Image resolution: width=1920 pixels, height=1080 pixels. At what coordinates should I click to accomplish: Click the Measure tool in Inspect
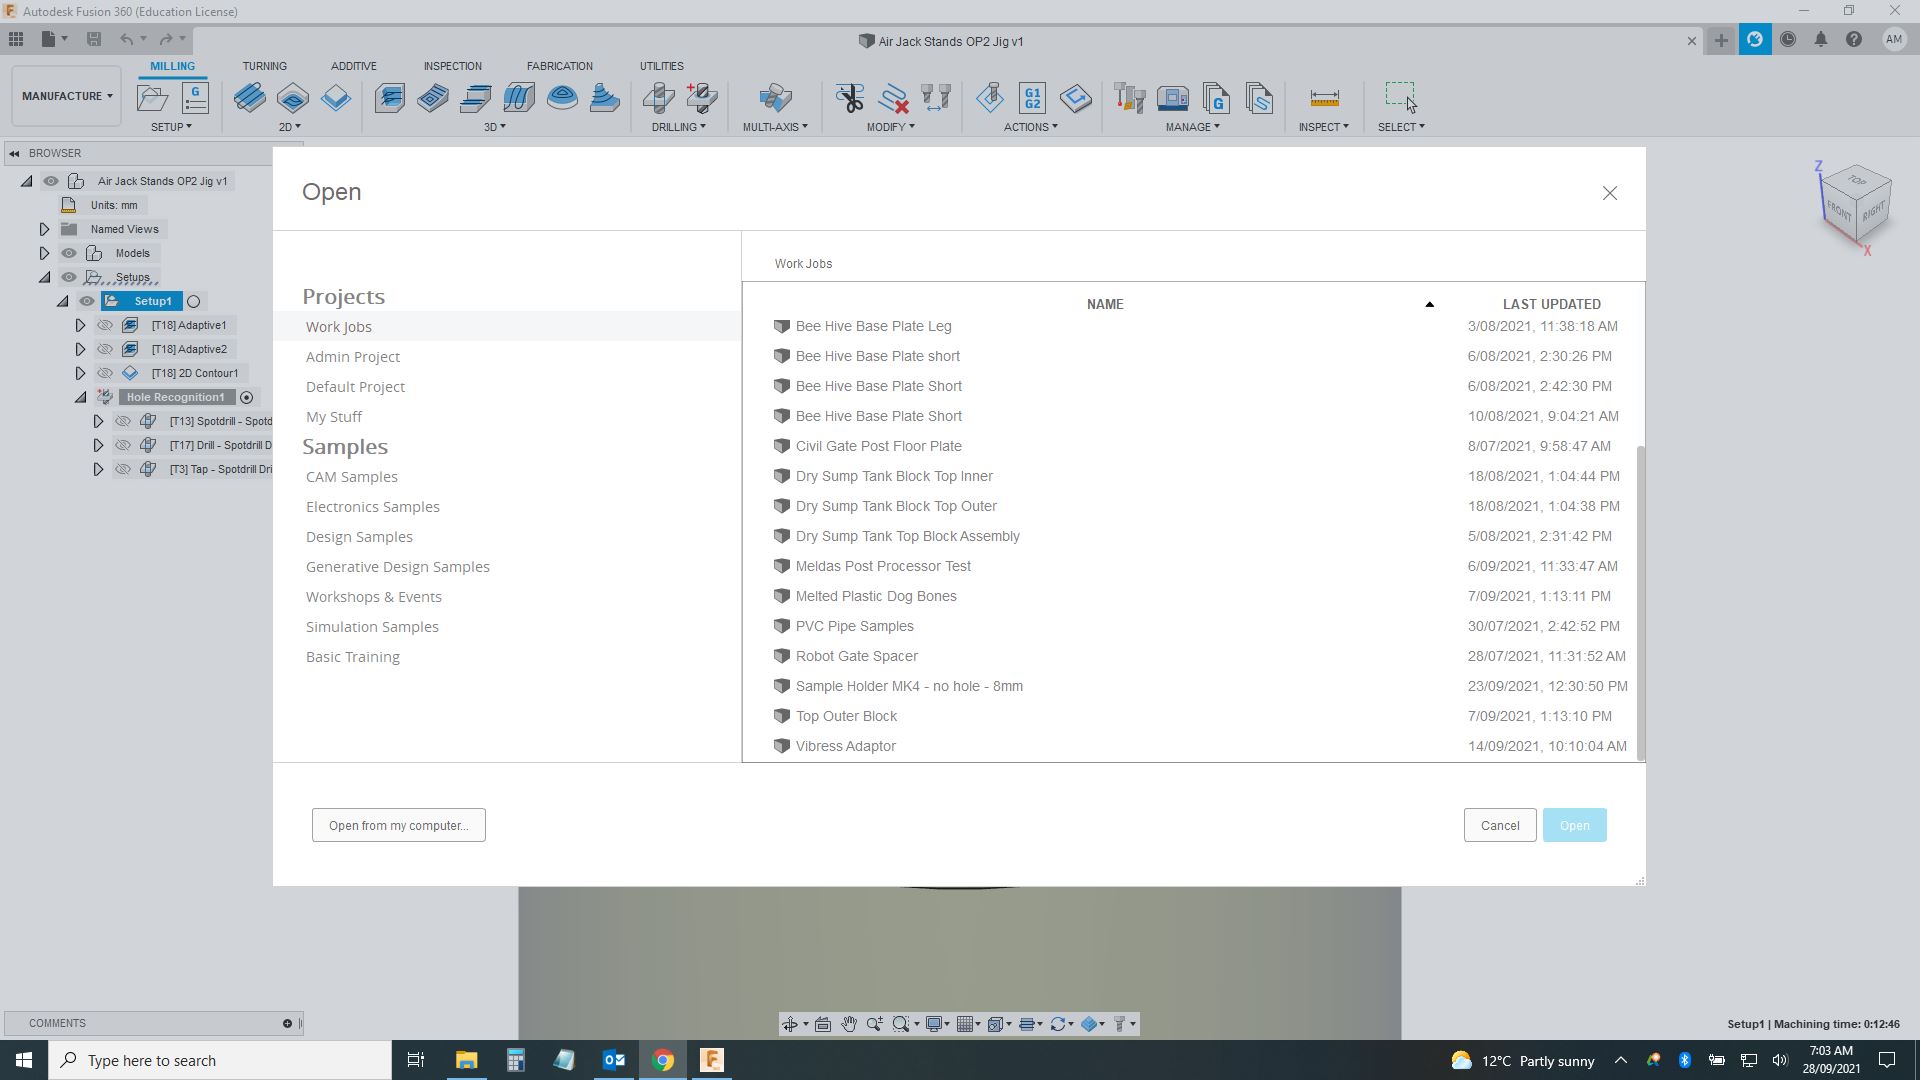[1324, 98]
